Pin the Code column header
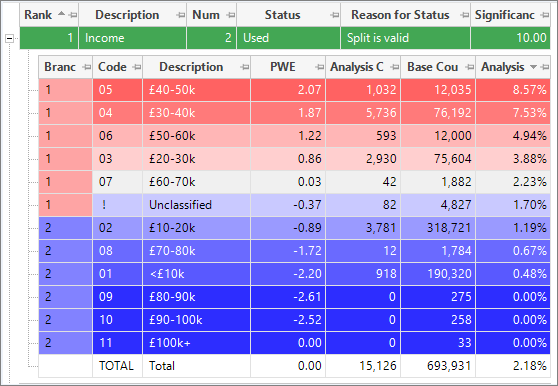558x386 pixels. [137, 67]
